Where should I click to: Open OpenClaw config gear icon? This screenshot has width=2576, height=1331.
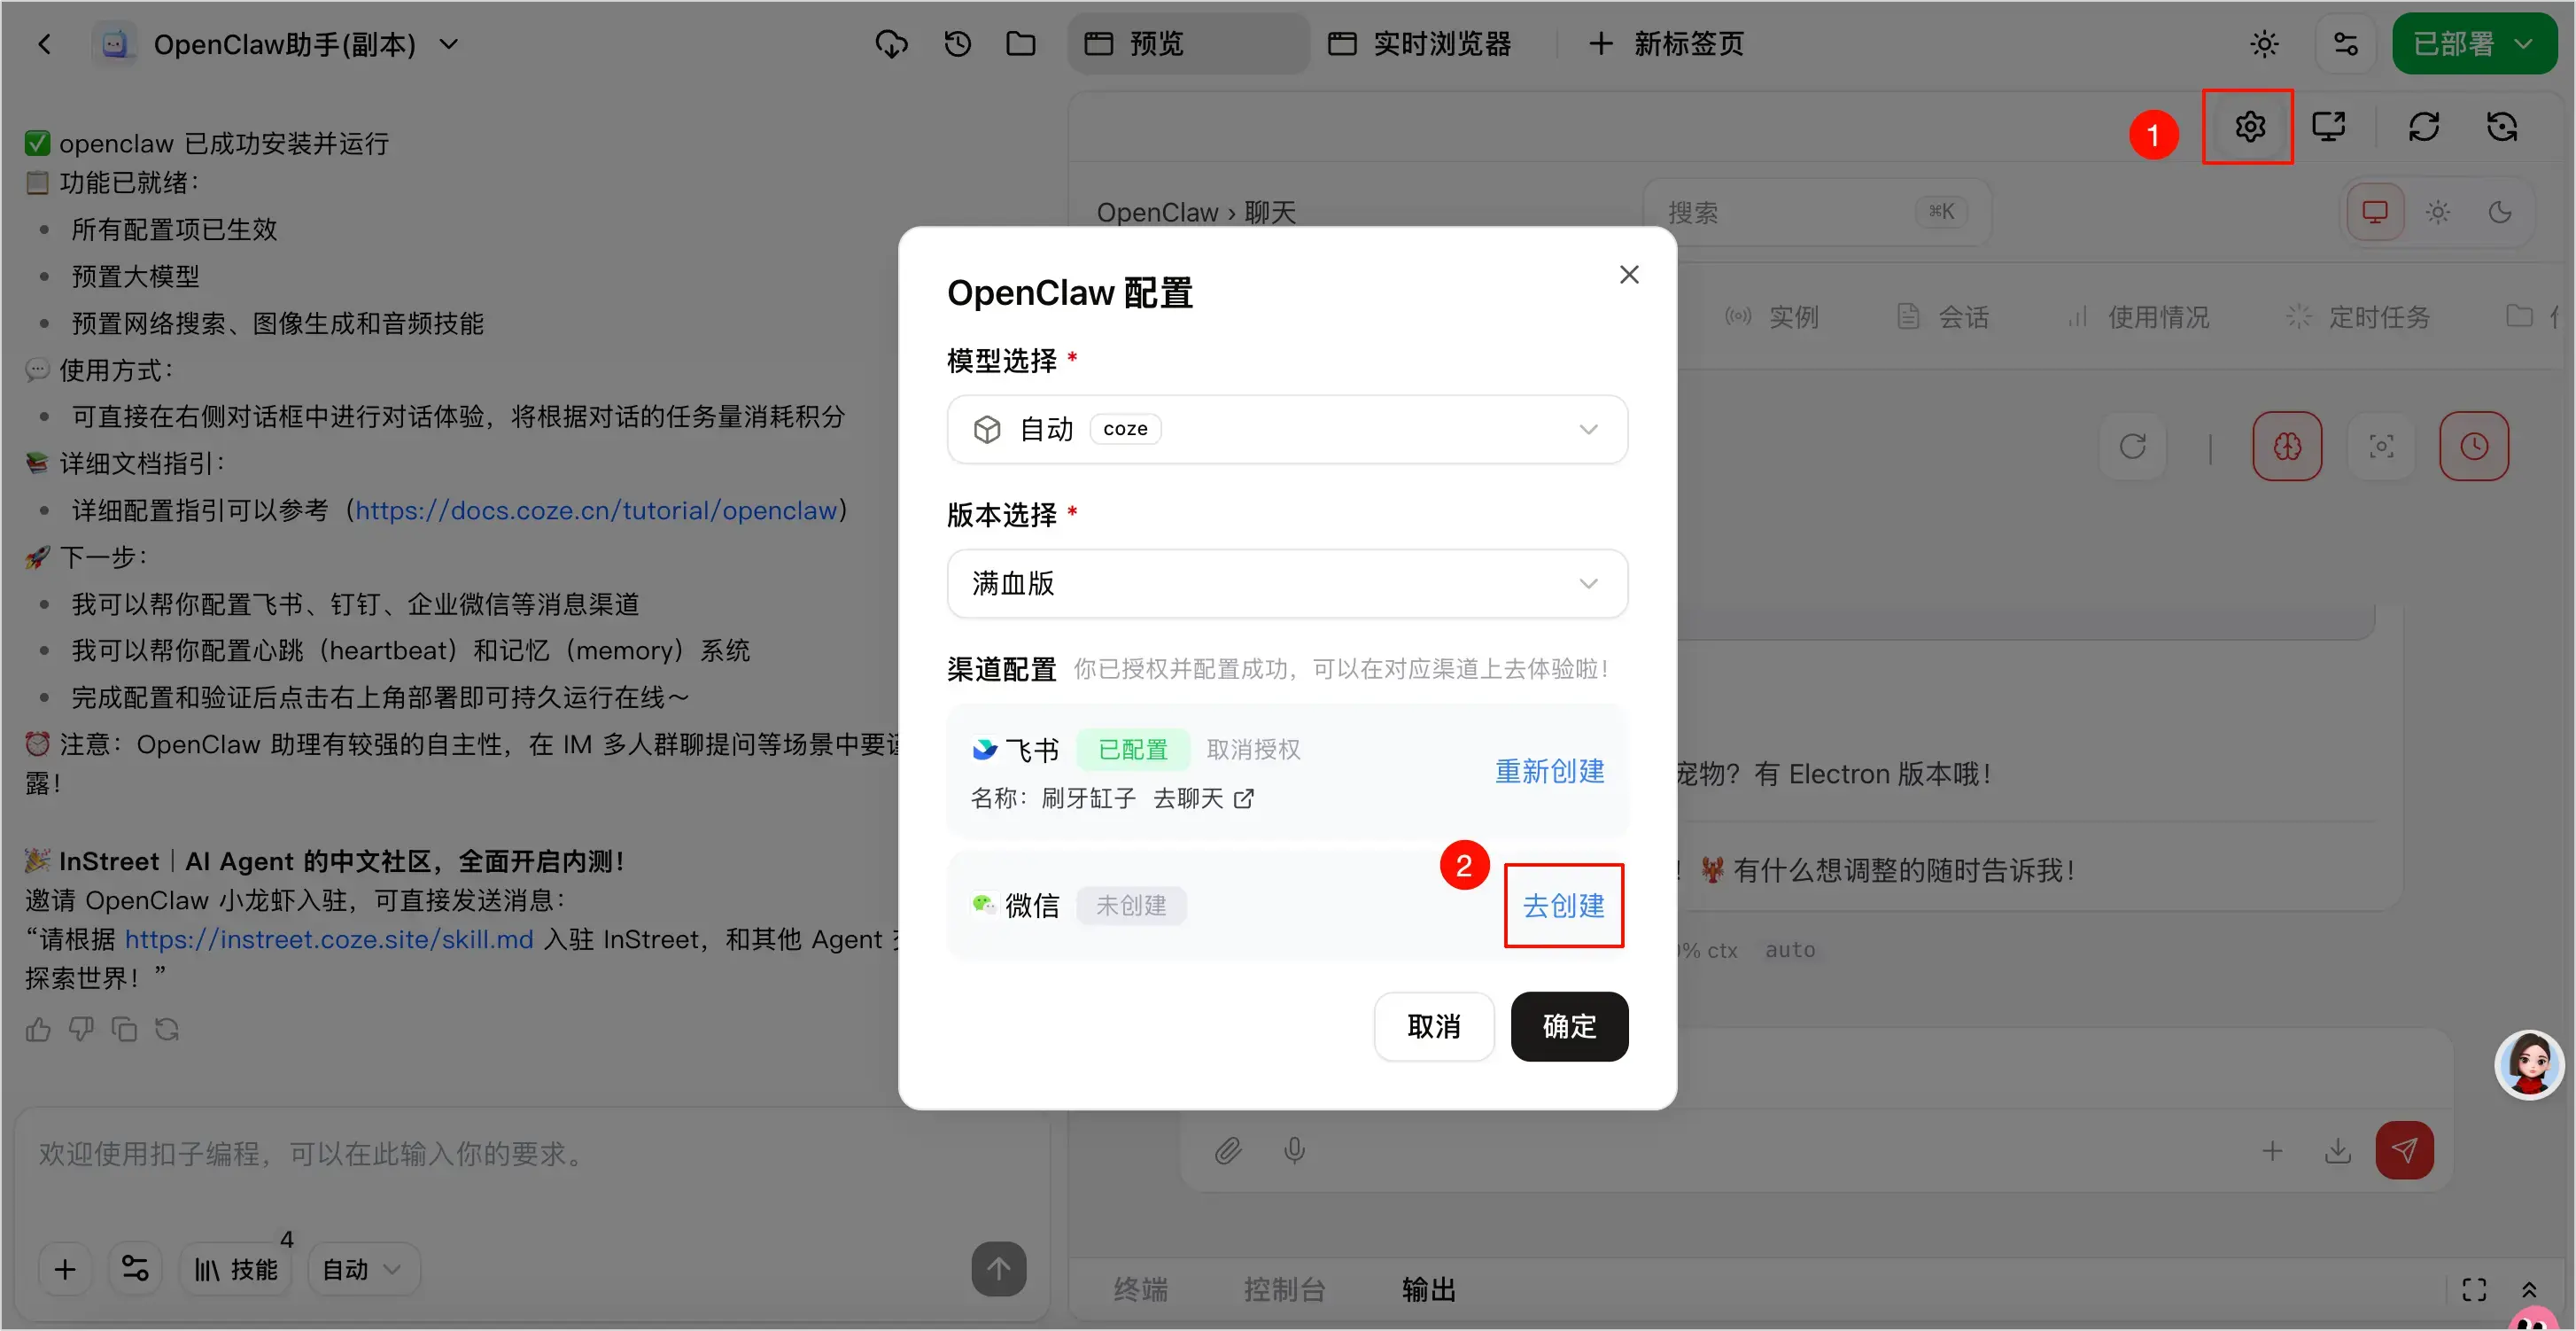pos(2249,127)
